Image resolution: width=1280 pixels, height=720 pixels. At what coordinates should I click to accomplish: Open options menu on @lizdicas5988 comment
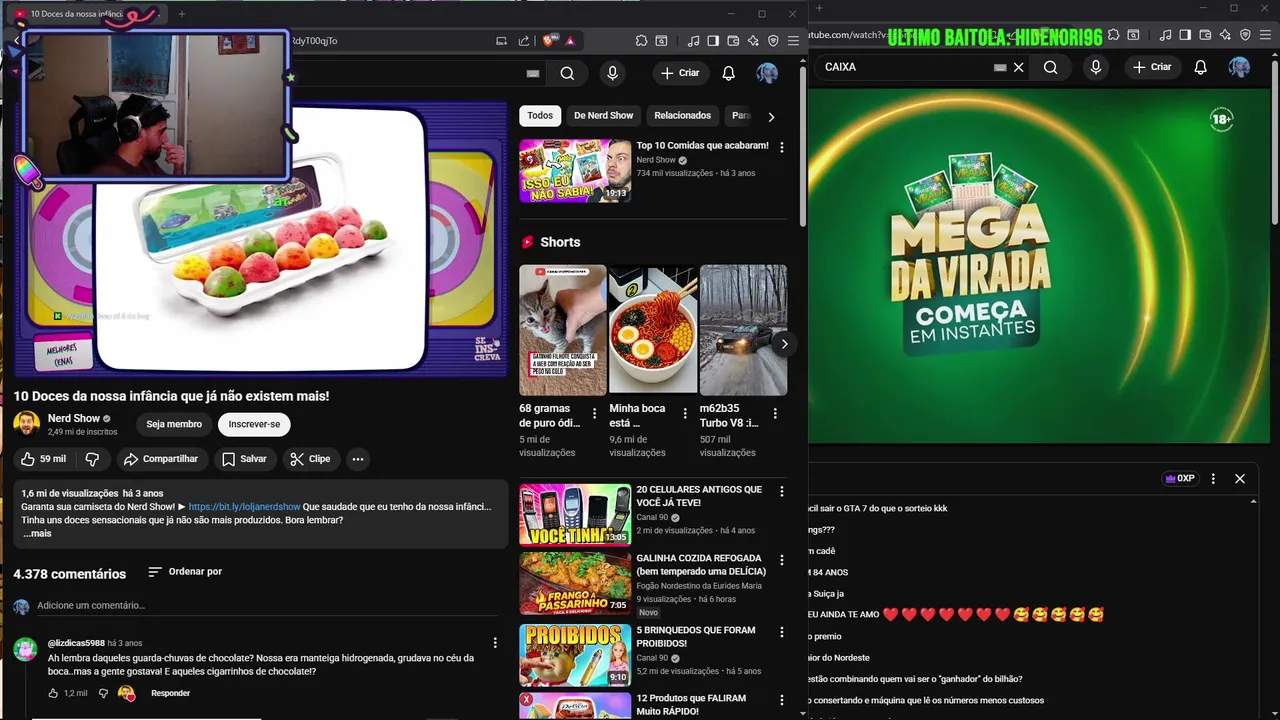click(x=495, y=643)
